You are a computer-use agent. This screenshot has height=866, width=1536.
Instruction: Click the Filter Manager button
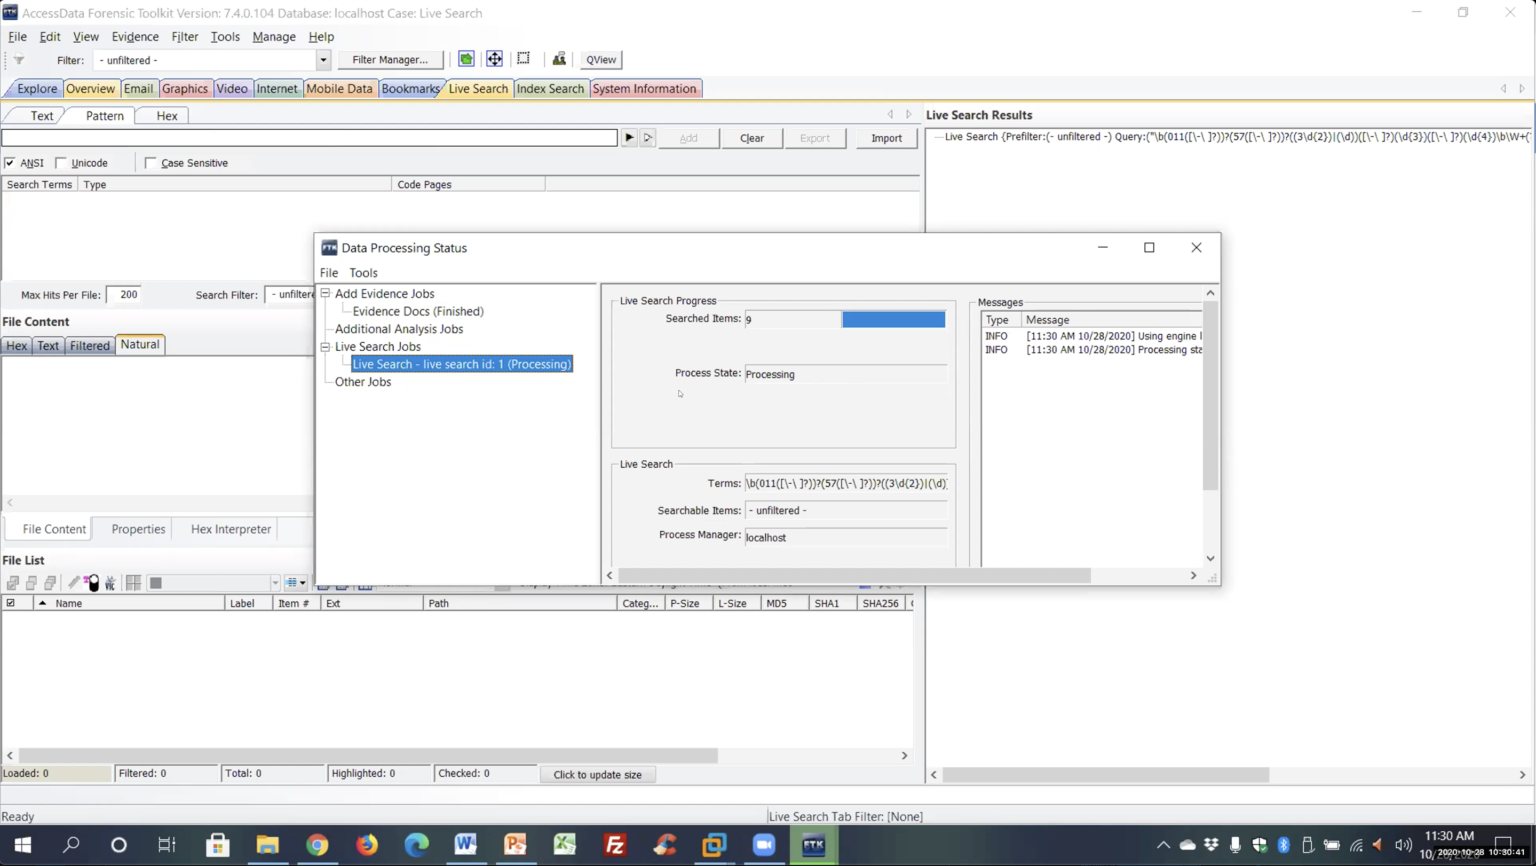390,60
